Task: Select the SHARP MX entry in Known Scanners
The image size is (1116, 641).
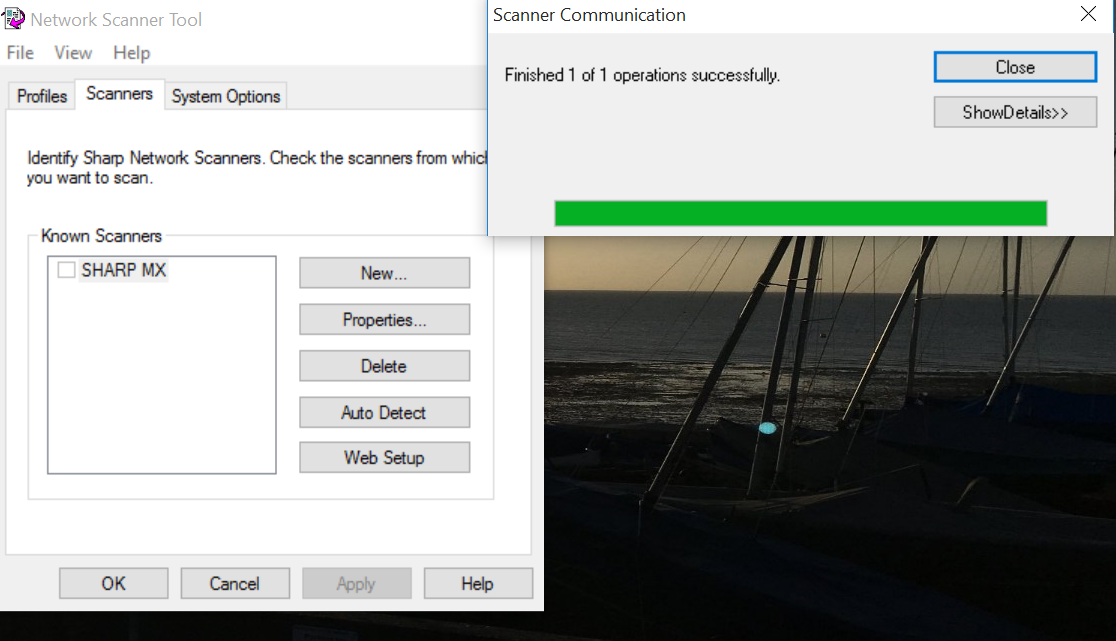Action: click(x=124, y=270)
